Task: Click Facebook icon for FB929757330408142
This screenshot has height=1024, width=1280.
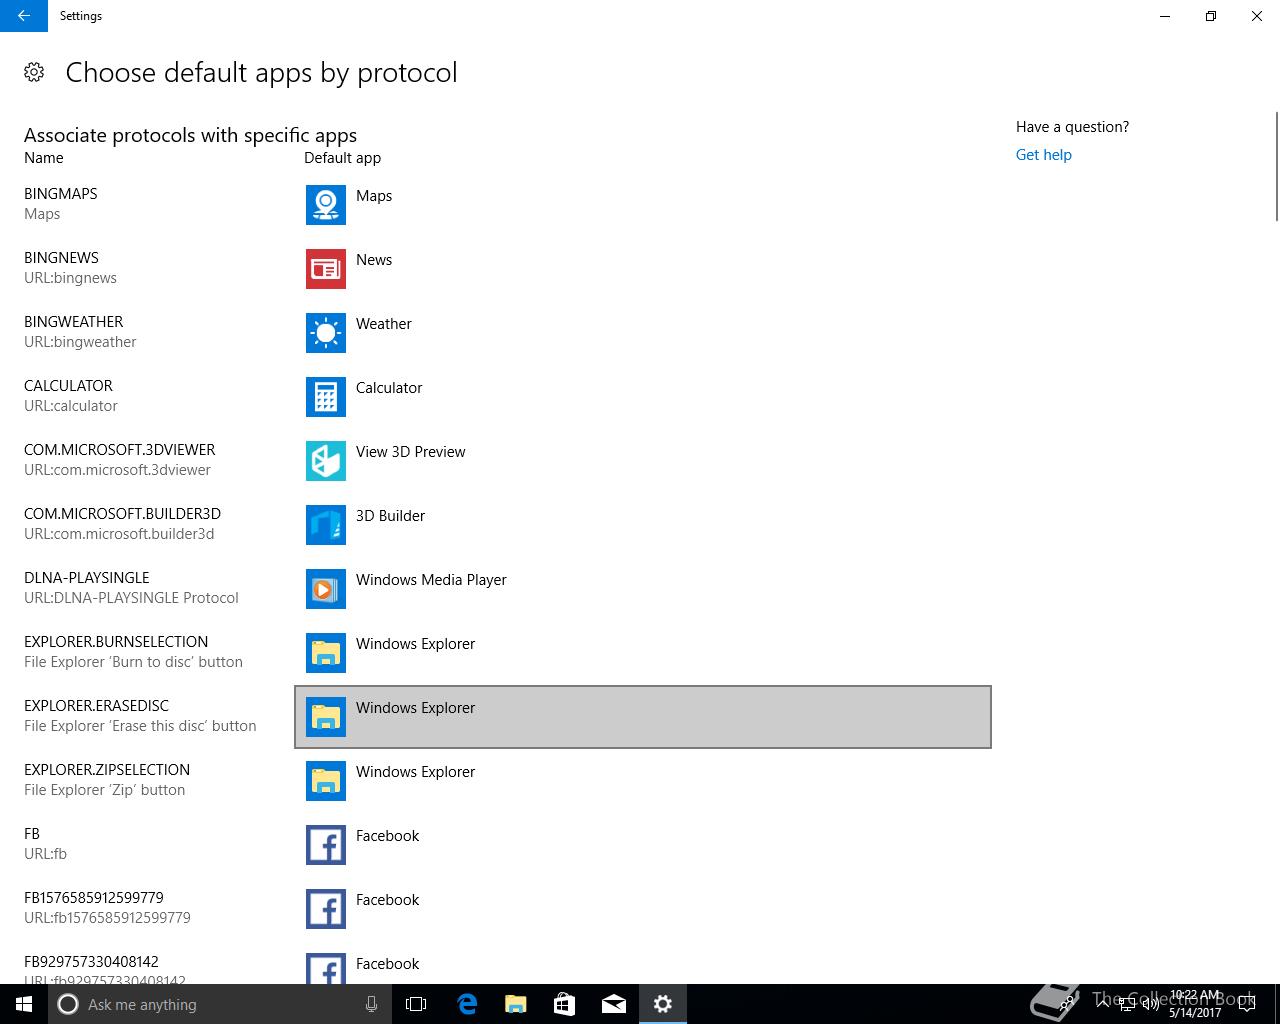Action: (x=326, y=968)
